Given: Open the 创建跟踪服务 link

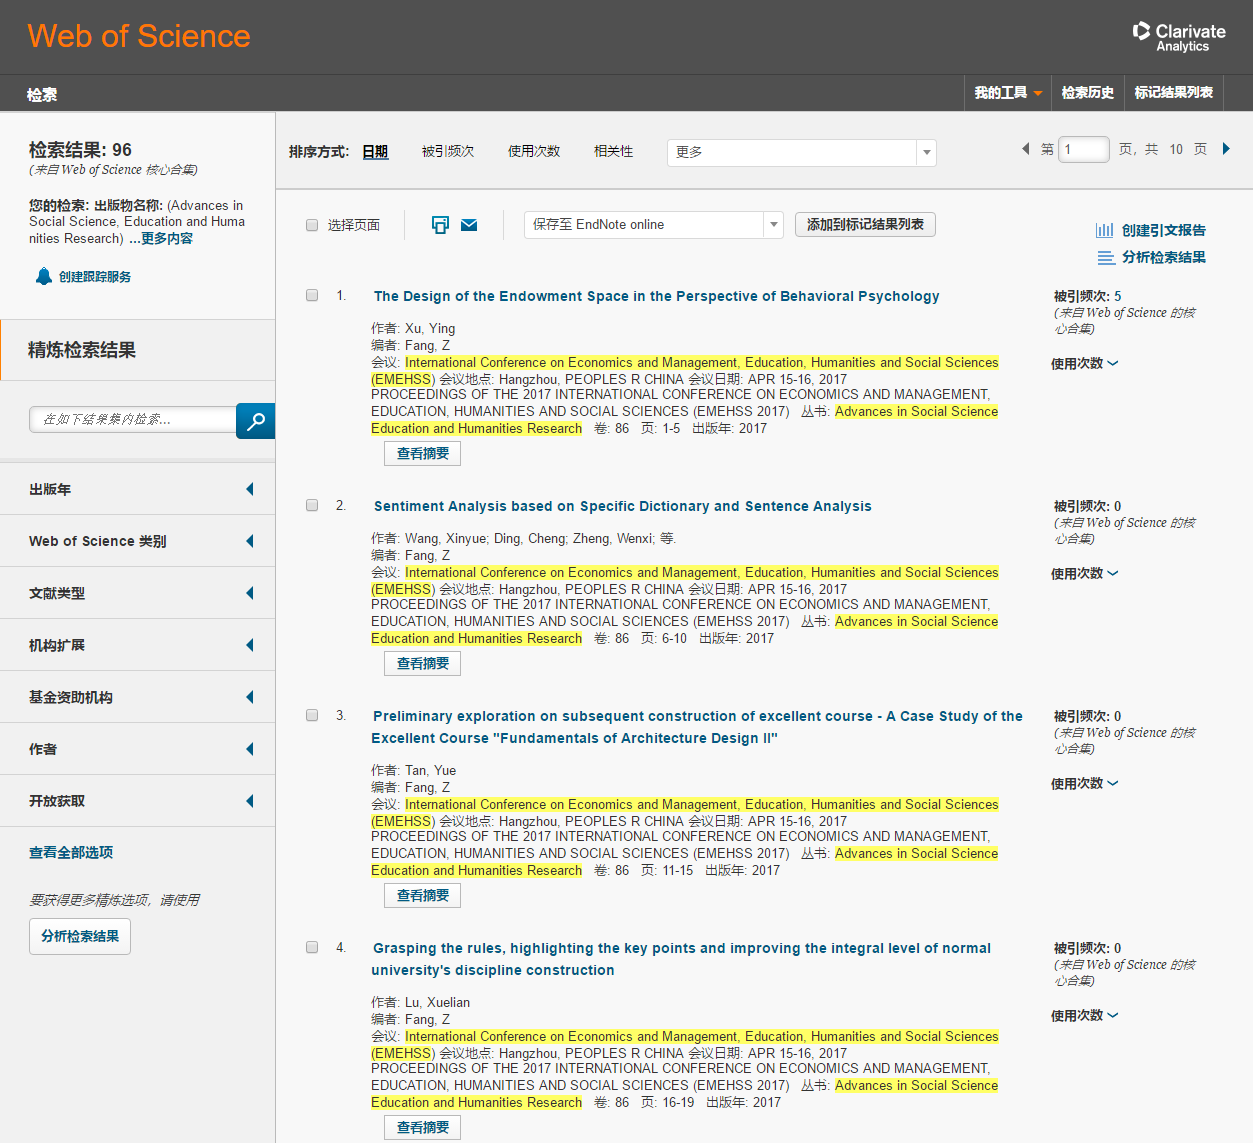Looking at the screenshot, I should 95,277.
